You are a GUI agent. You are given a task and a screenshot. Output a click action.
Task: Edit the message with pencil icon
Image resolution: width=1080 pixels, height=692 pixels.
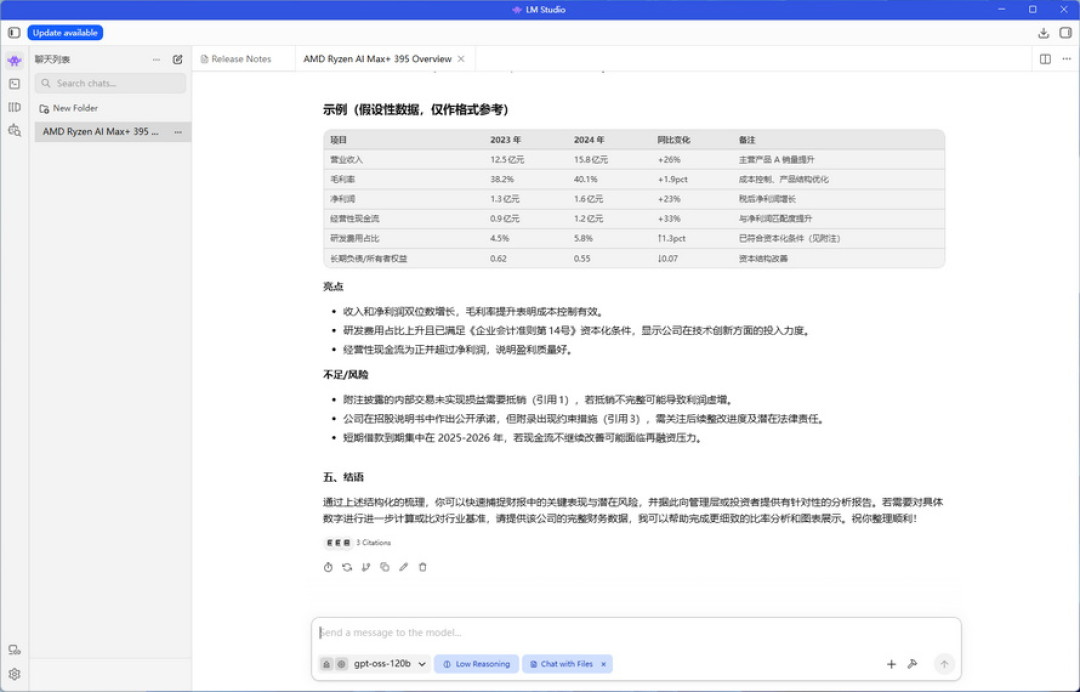404,567
